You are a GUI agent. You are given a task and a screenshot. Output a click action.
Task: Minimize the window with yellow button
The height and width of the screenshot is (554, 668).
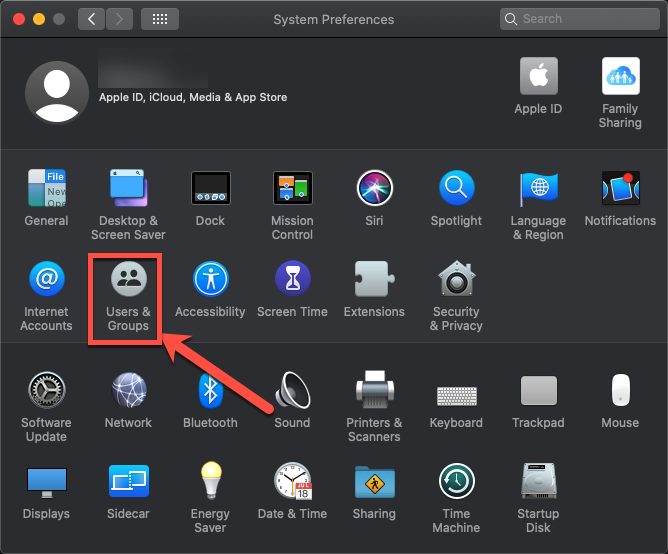point(39,19)
